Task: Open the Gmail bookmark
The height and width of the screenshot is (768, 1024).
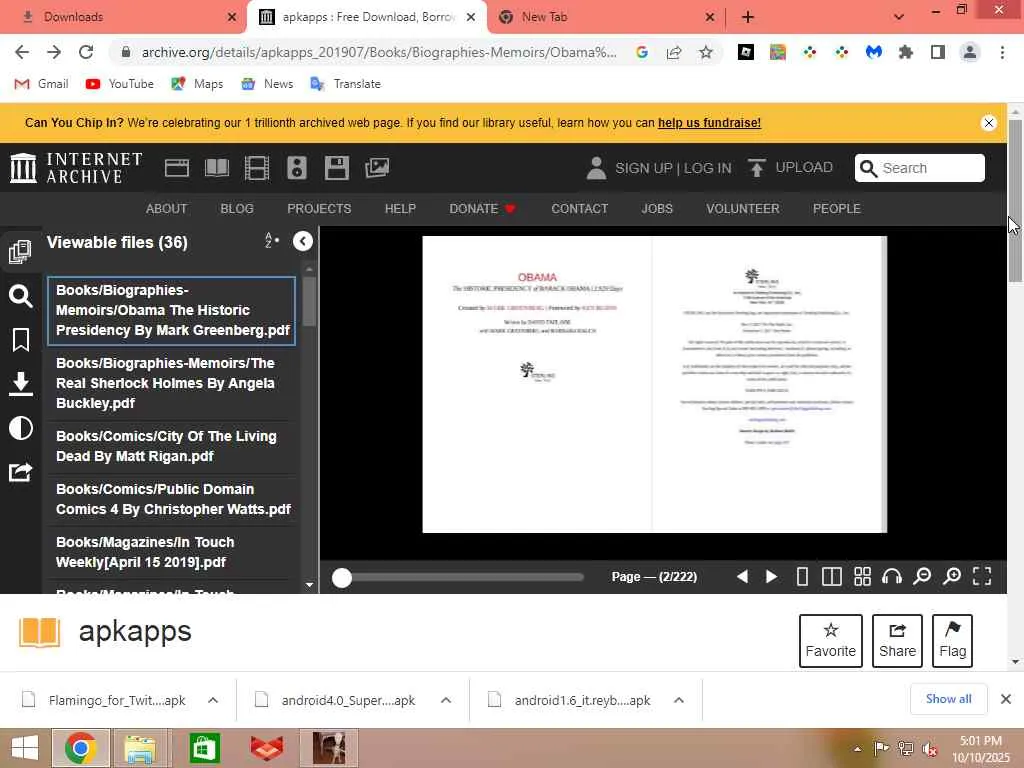Action: coord(41,84)
